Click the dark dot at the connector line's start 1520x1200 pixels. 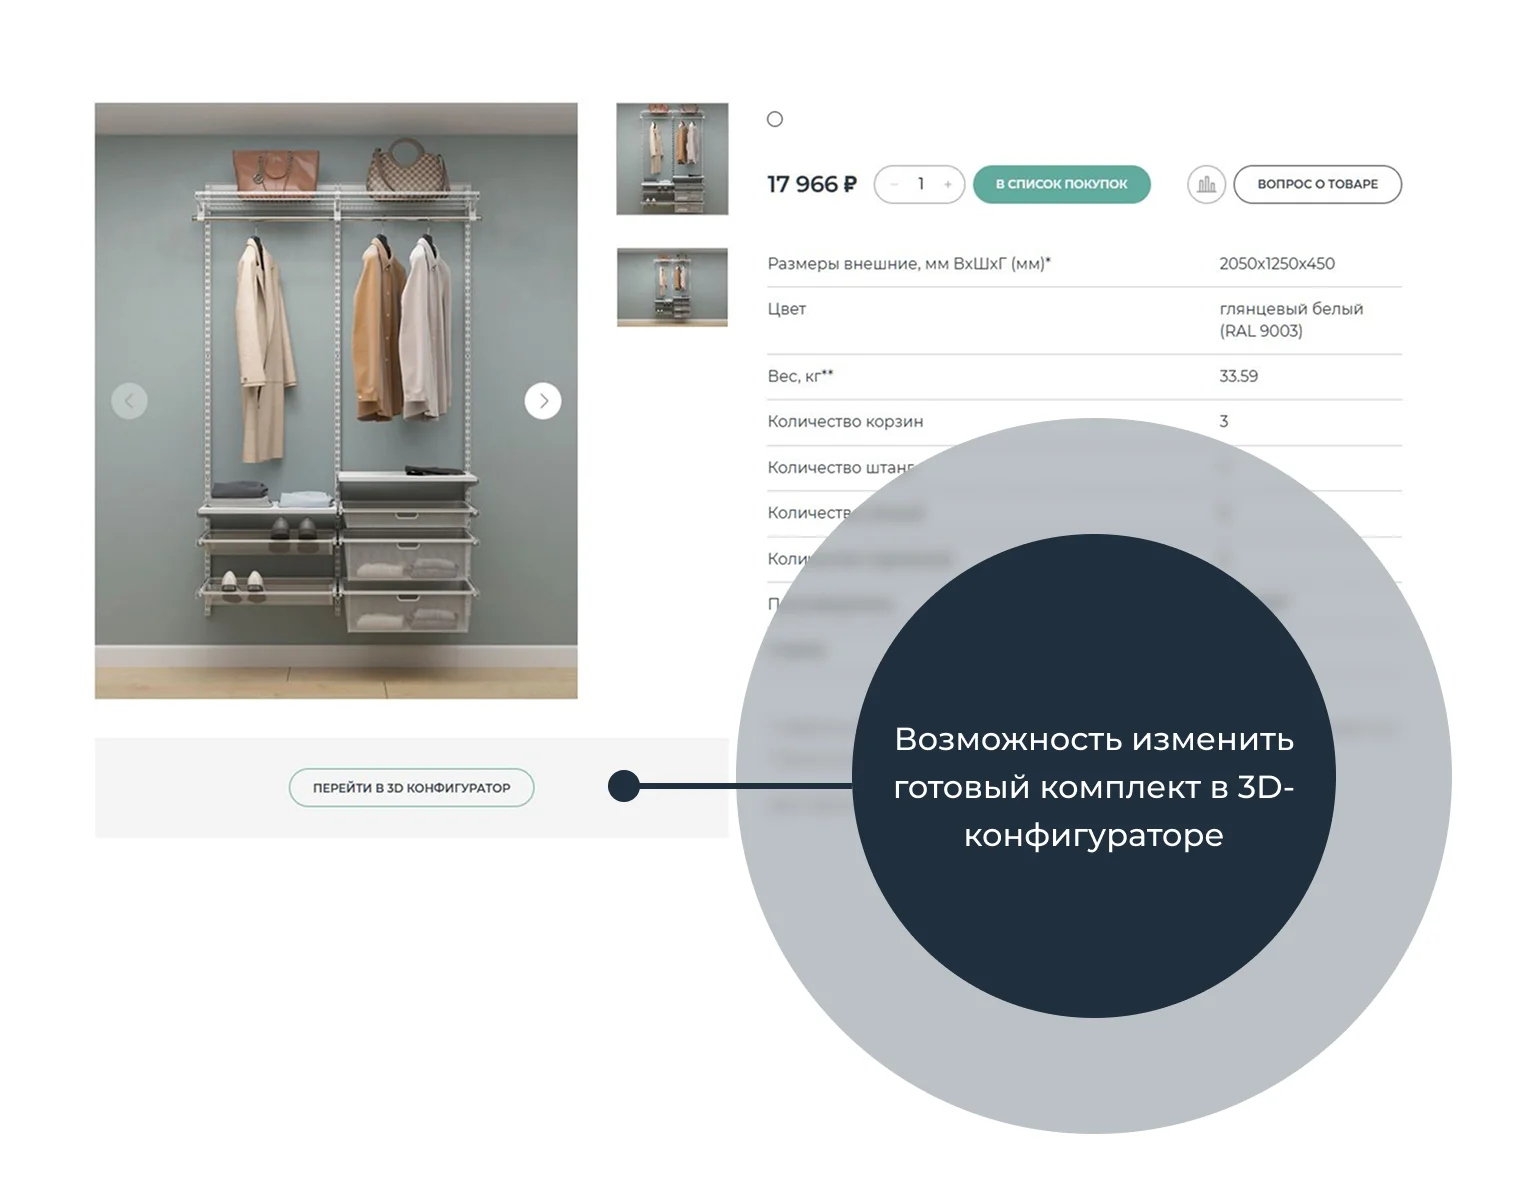624,786
